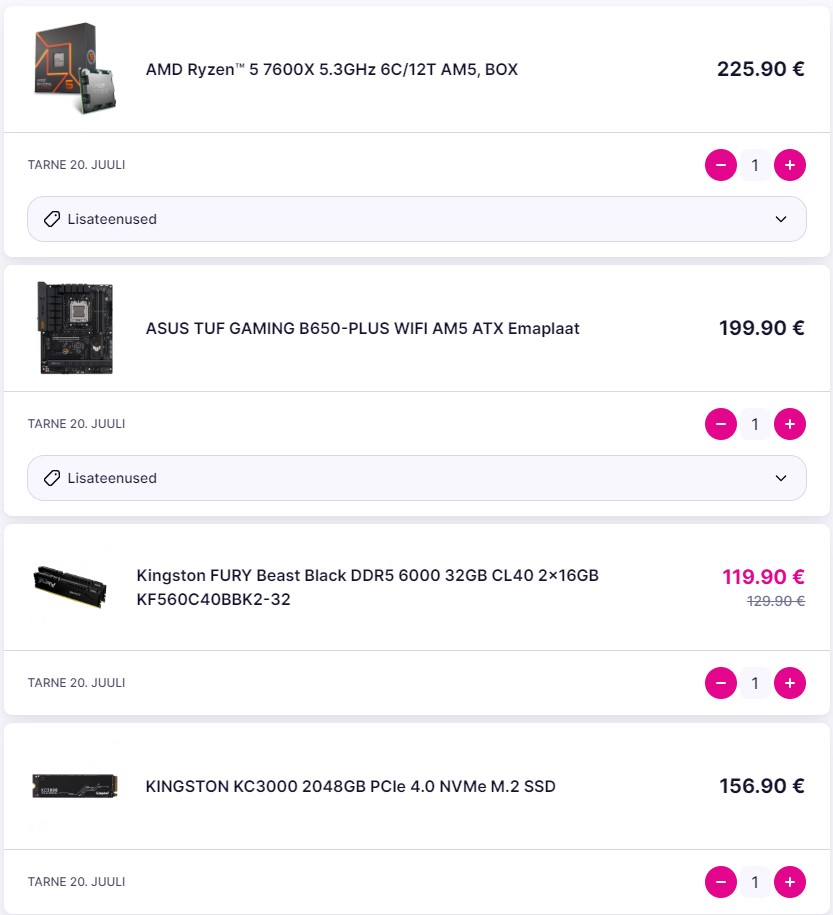Decrease Kingston KC3000 SSD quantity
Viewport: 833px width, 915px height.
point(720,882)
